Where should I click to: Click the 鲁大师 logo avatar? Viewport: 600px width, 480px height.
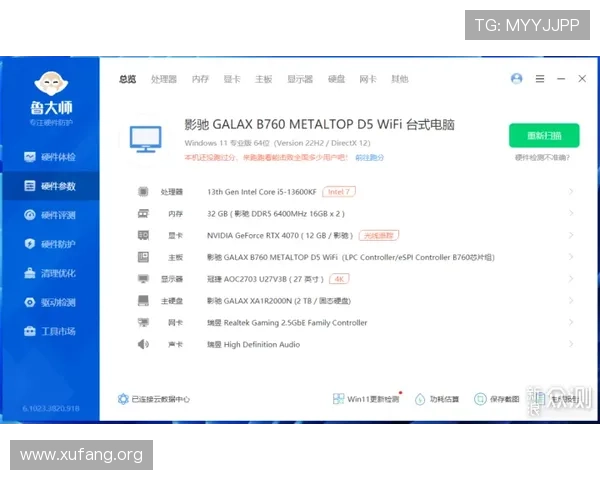[x=51, y=83]
